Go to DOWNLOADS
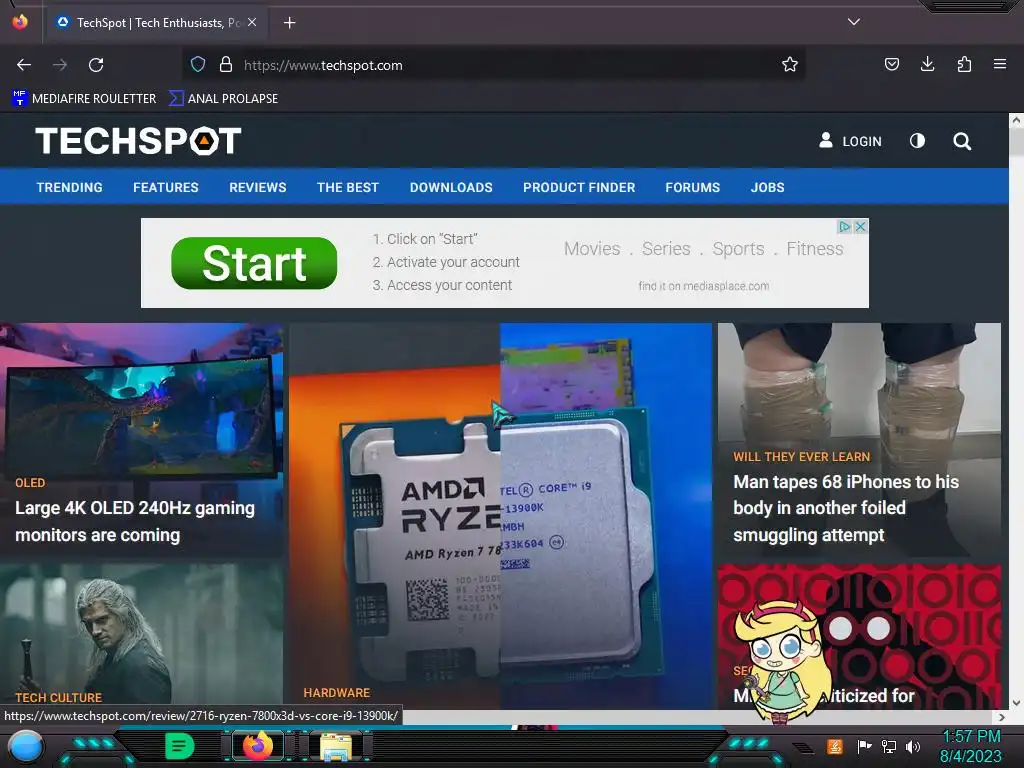This screenshot has width=1024, height=768. pos(451,187)
